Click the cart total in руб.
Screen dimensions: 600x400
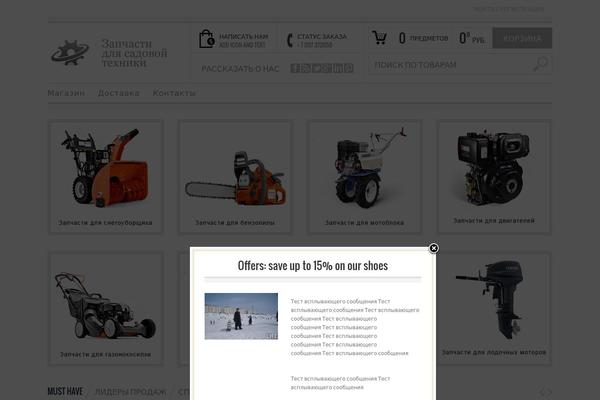472,38
